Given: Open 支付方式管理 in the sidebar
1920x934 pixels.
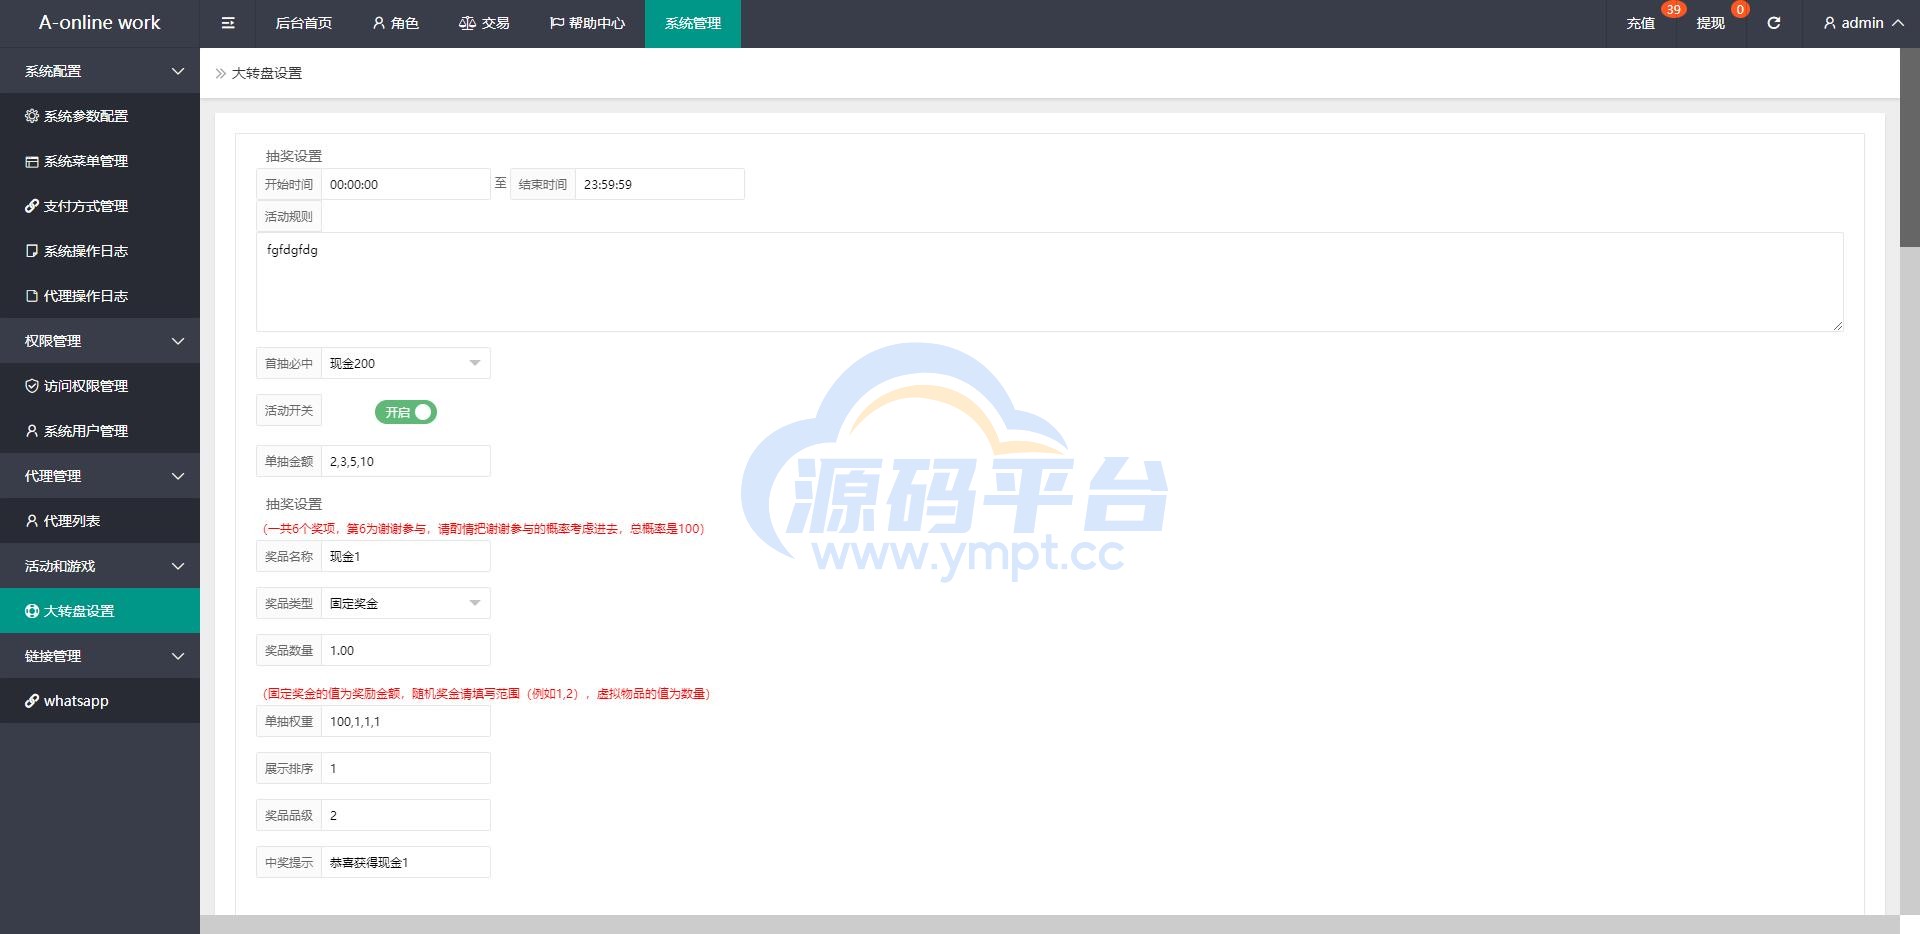Looking at the screenshot, I should point(86,206).
